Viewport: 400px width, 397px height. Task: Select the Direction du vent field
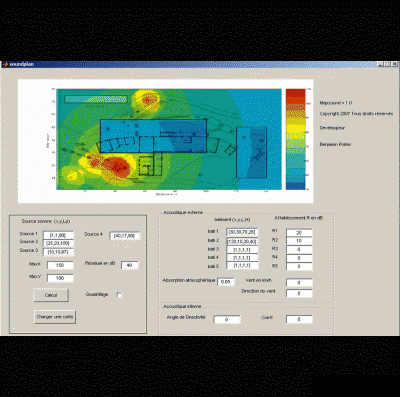click(x=299, y=293)
